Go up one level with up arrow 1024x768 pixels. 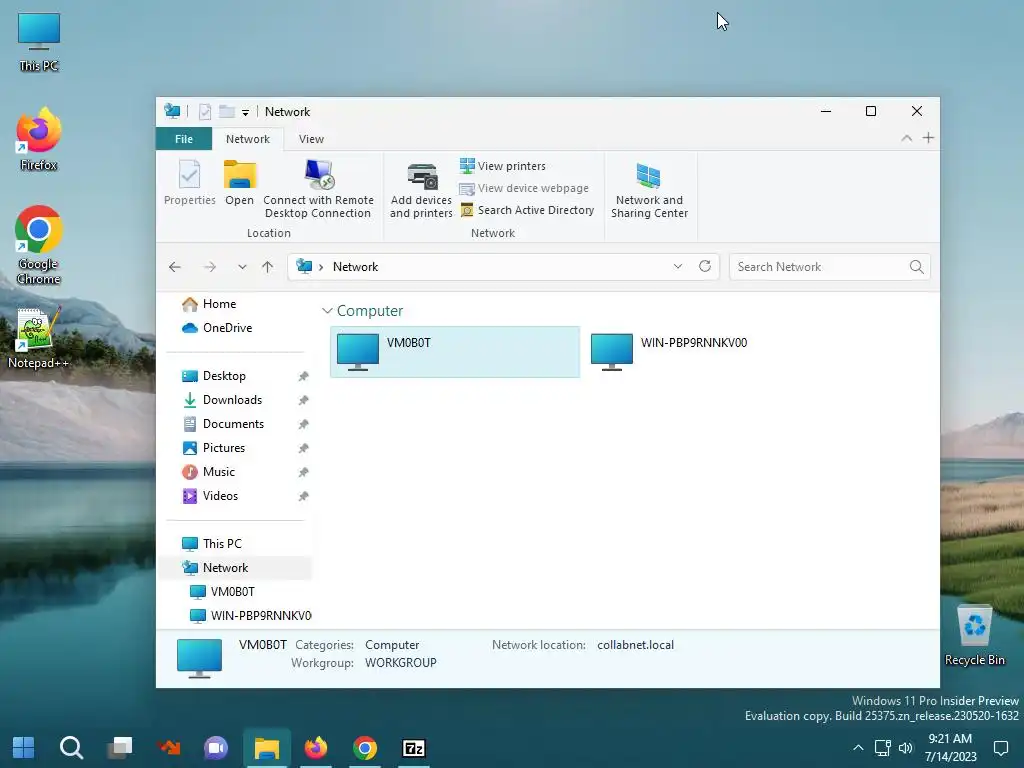(x=267, y=266)
